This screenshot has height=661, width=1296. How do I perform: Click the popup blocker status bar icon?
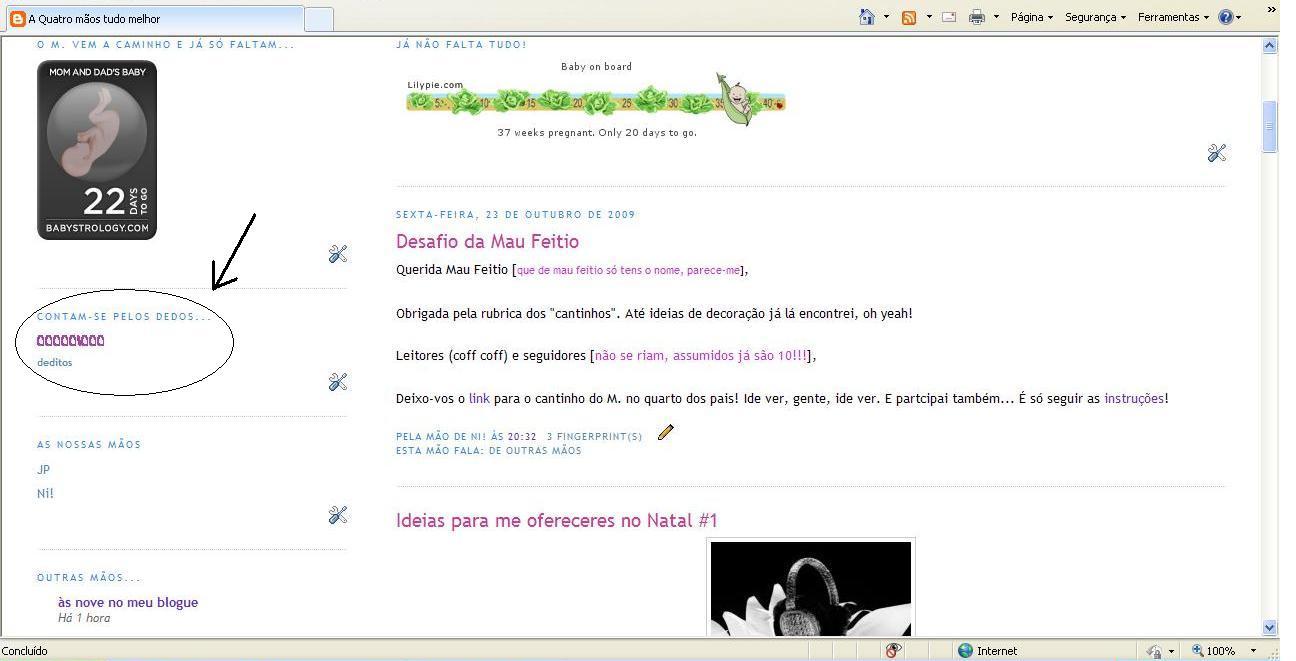(x=894, y=650)
